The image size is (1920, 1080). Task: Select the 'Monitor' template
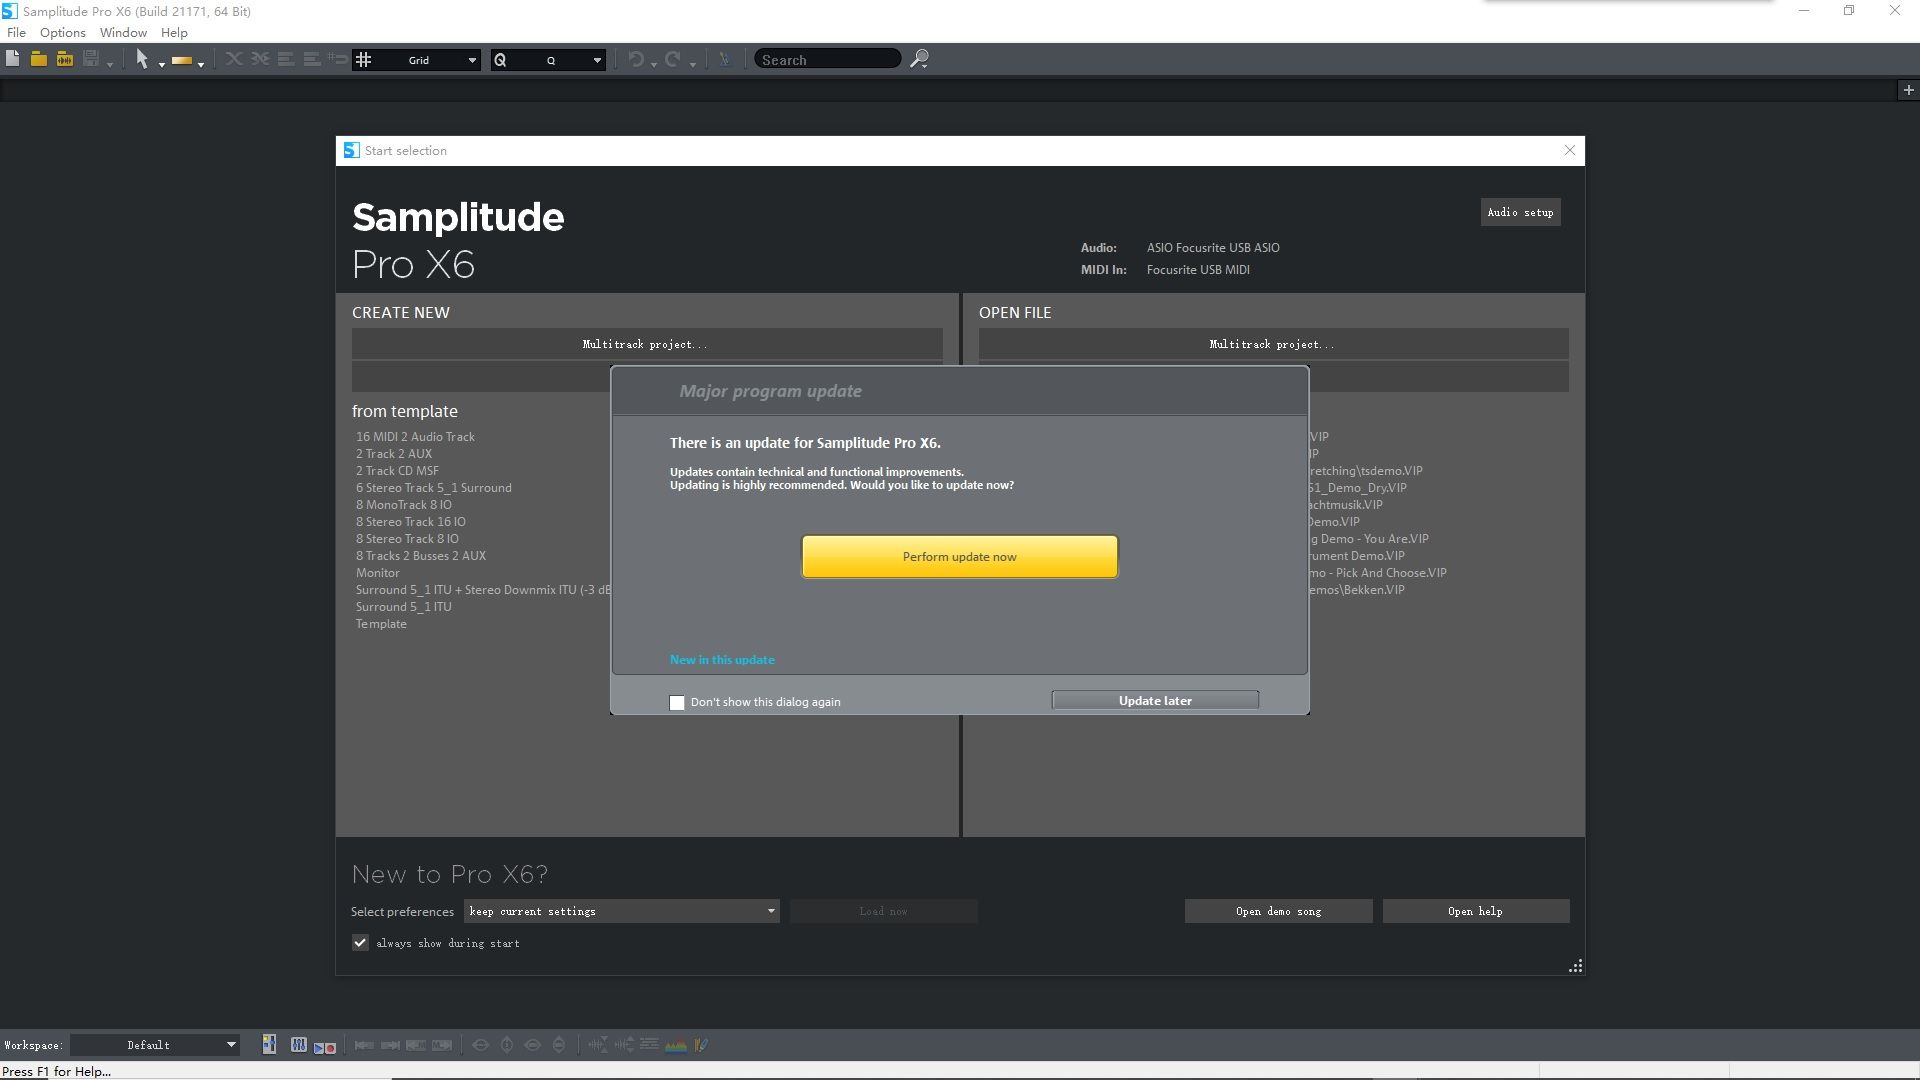(x=377, y=572)
